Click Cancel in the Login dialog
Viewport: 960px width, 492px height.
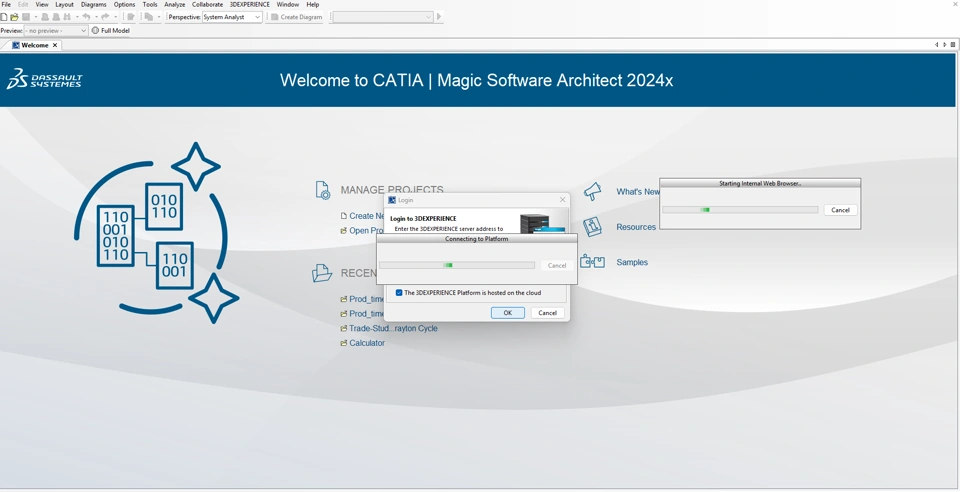point(547,313)
